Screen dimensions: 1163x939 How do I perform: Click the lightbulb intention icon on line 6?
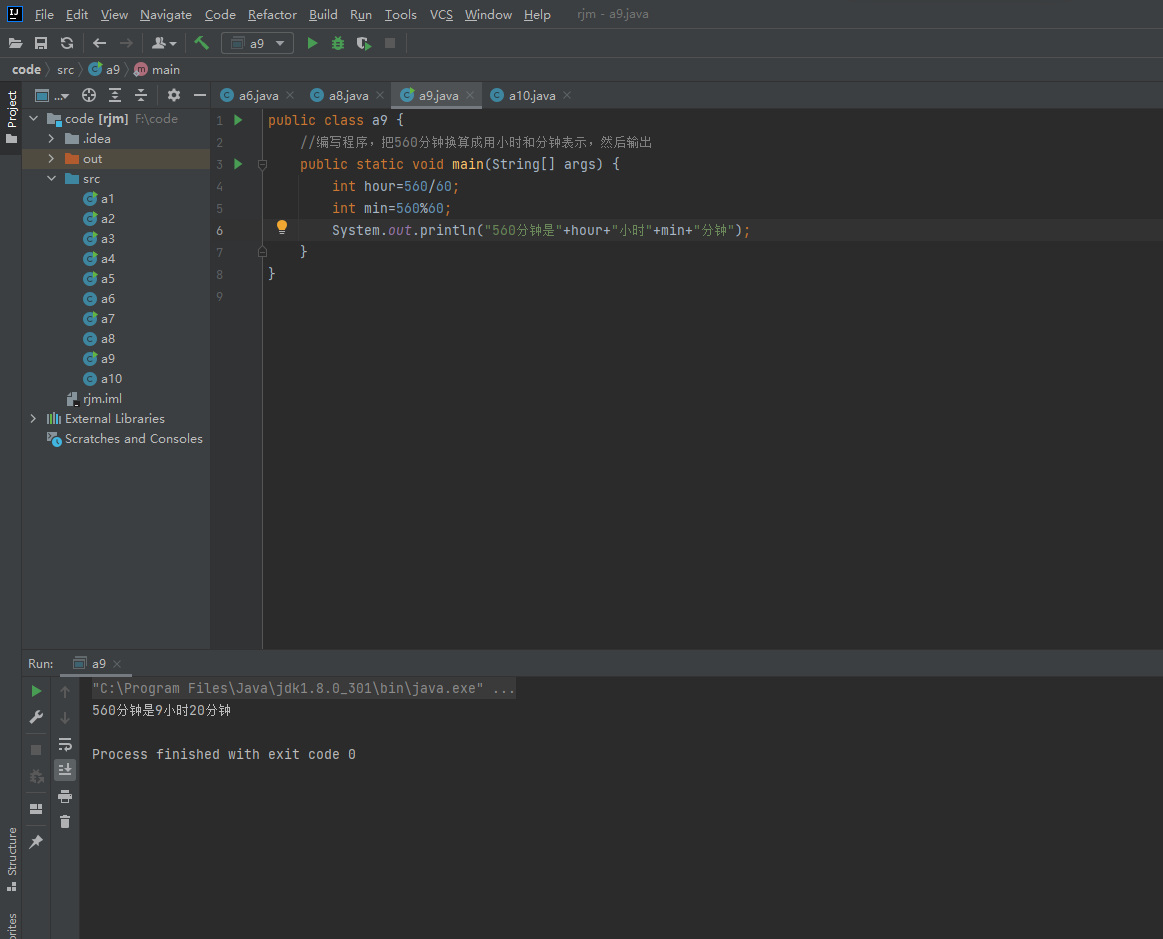pyautogui.click(x=282, y=227)
